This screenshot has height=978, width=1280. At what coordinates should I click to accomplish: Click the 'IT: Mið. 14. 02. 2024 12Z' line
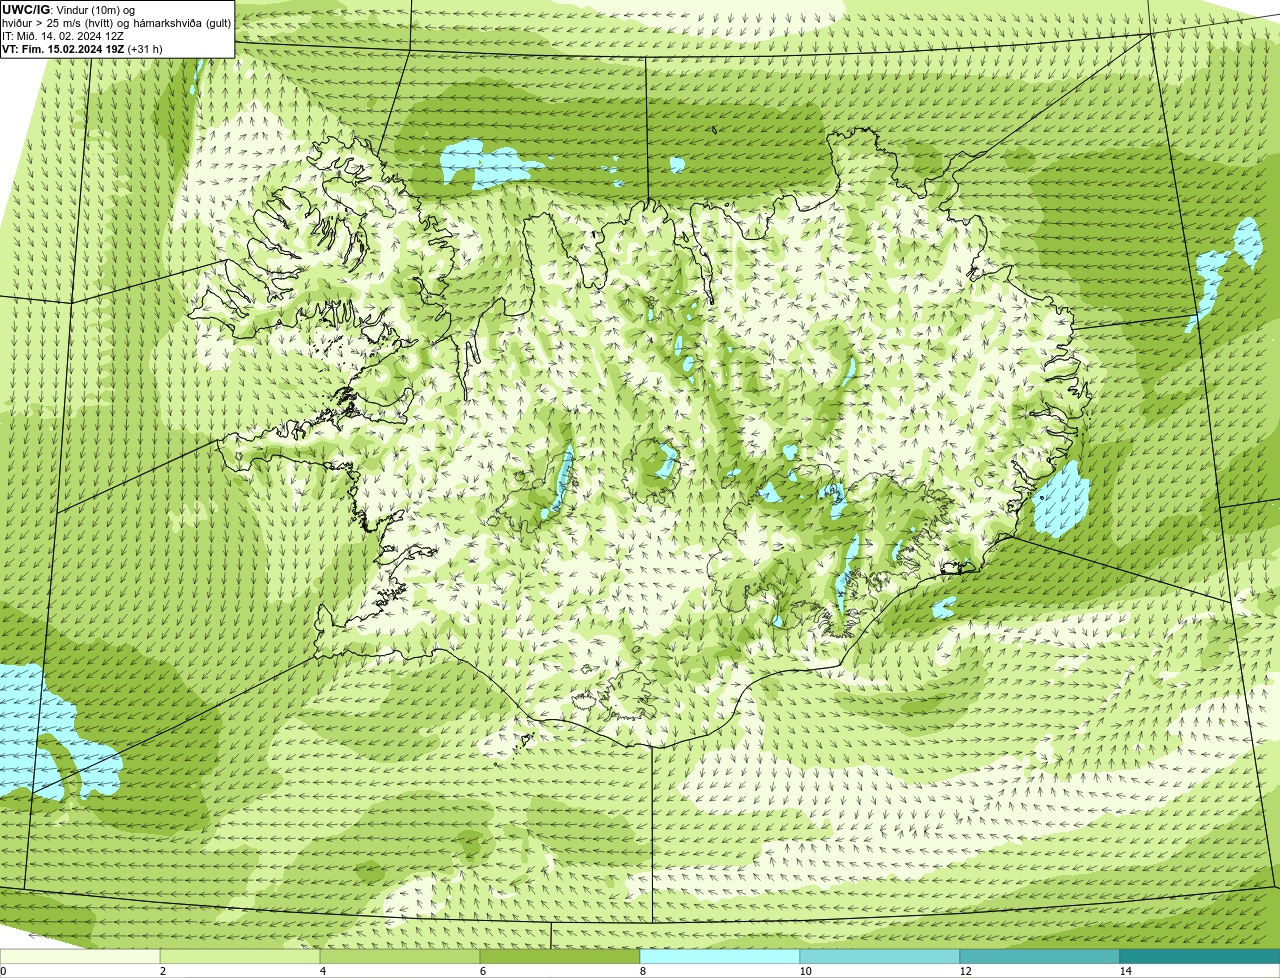pos(63,36)
